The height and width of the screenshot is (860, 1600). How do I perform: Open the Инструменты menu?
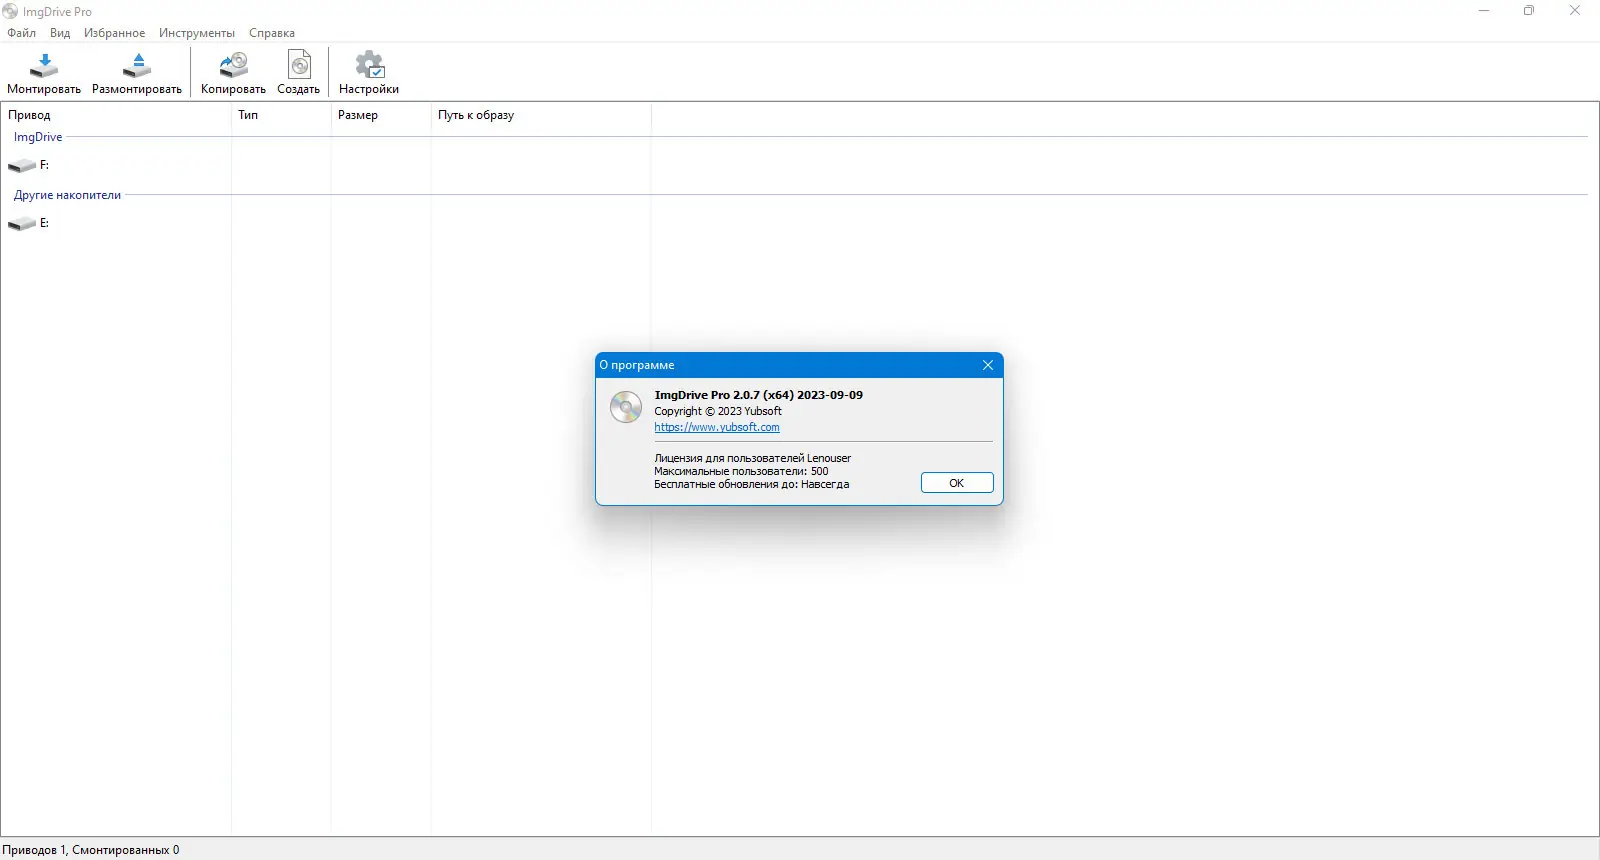tap(197, 33)
